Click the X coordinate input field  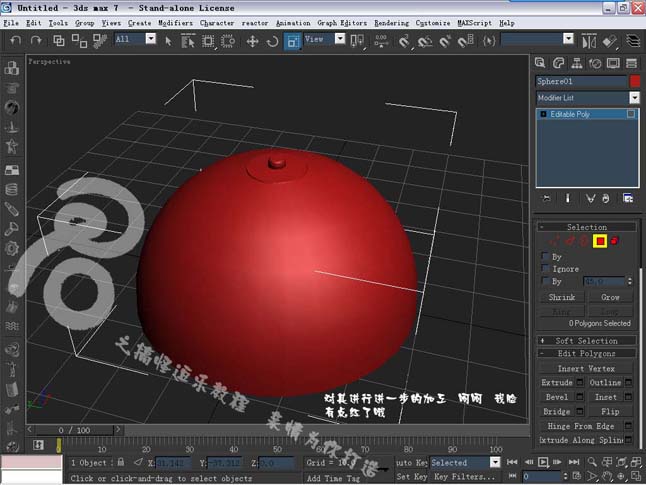173,463
